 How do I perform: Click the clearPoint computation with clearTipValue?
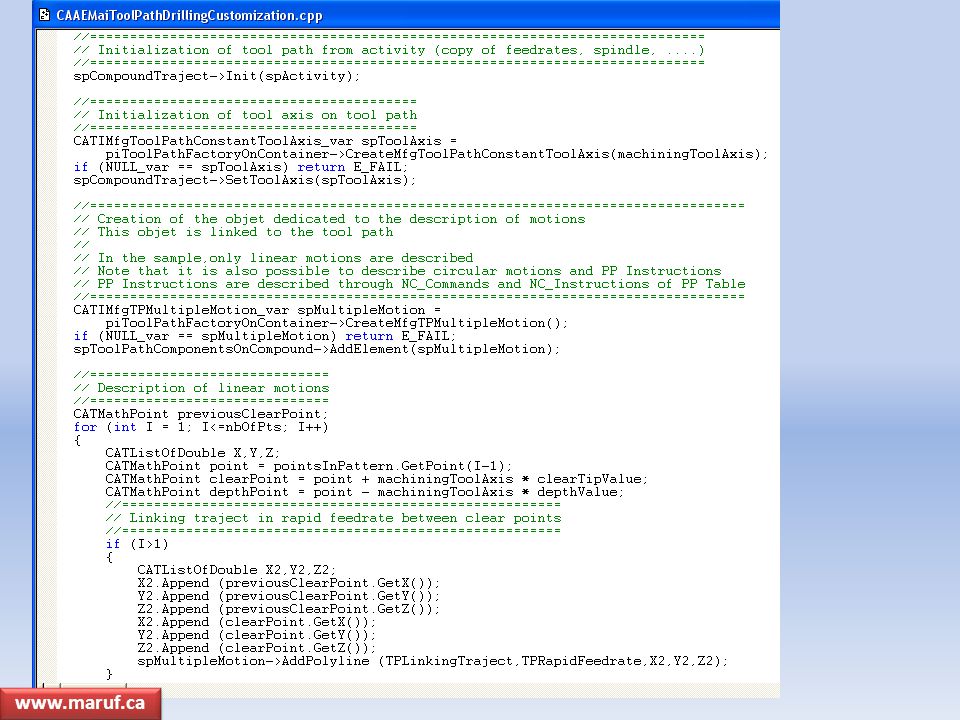[x=377, y=479]
